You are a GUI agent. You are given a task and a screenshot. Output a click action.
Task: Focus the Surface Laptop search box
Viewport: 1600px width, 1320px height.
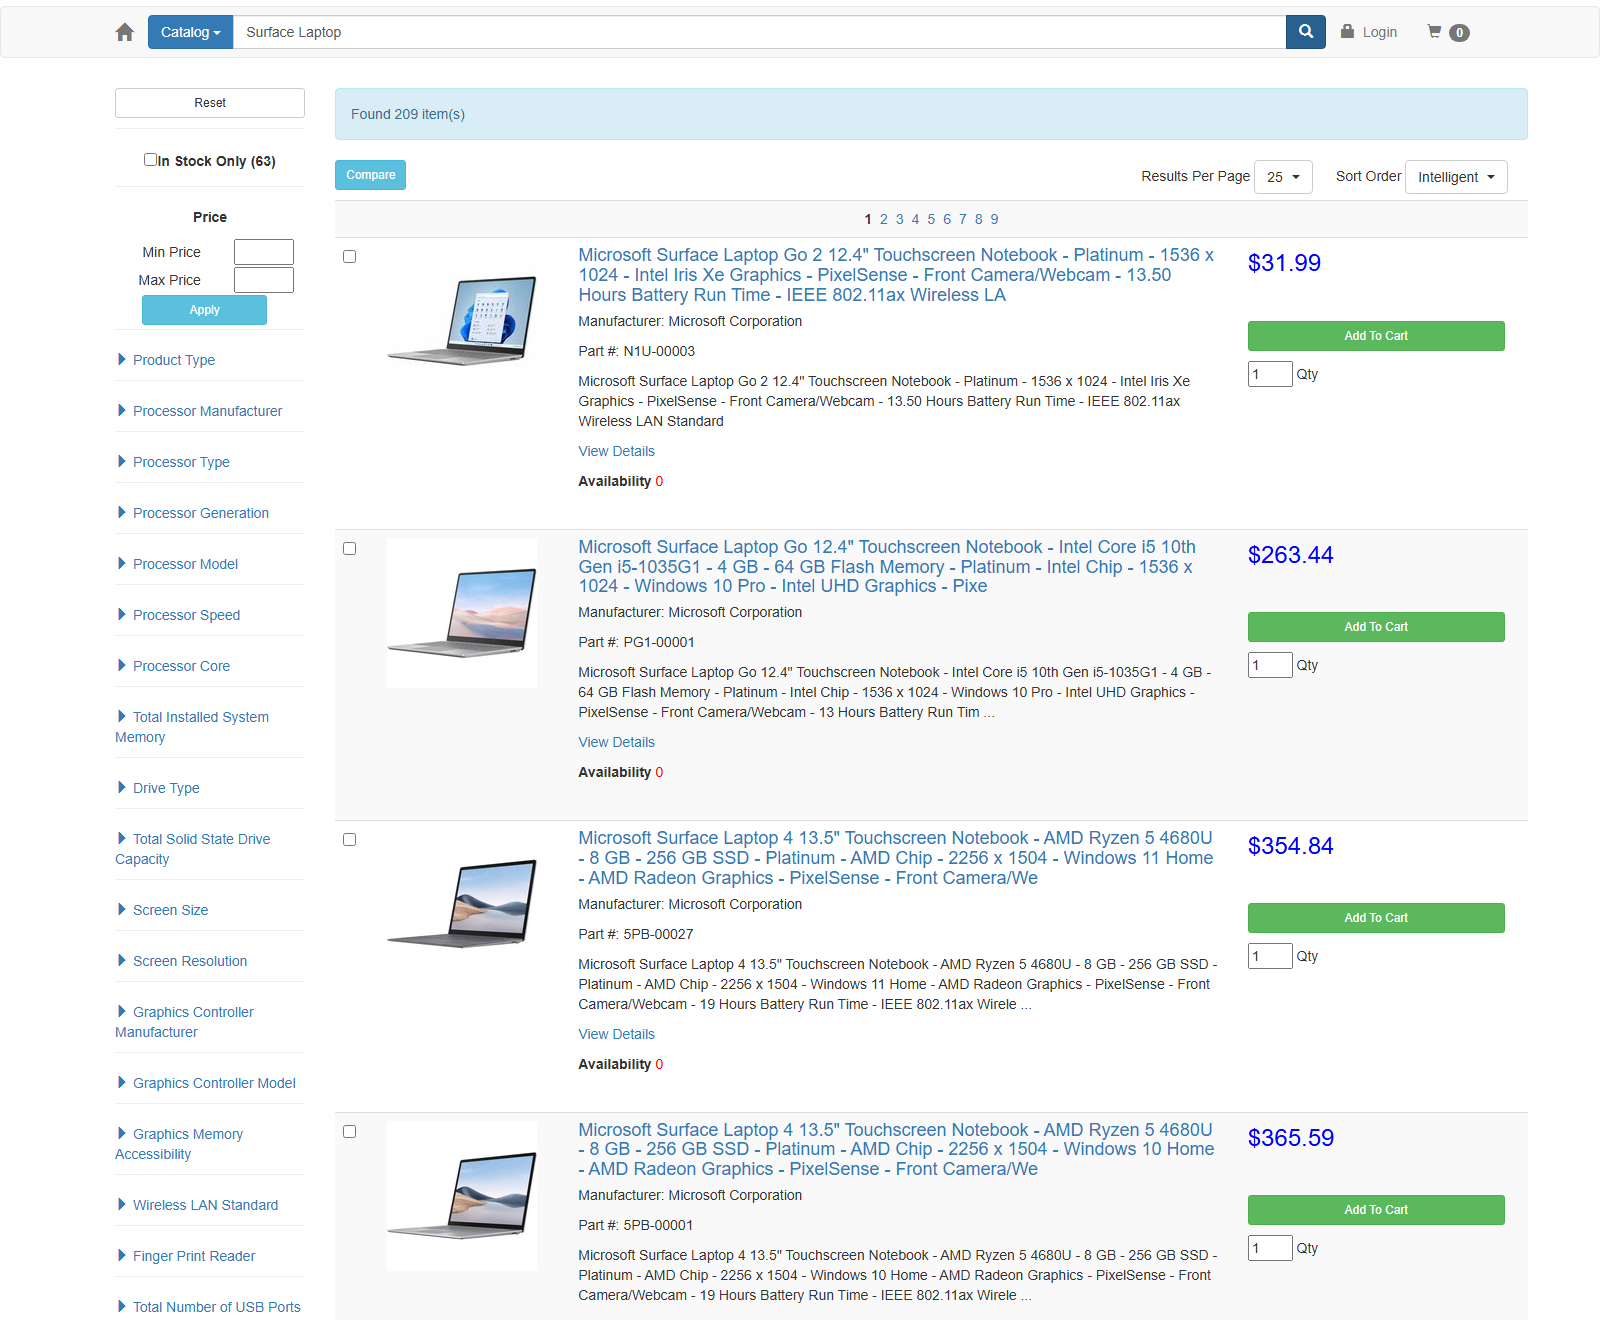759,32
